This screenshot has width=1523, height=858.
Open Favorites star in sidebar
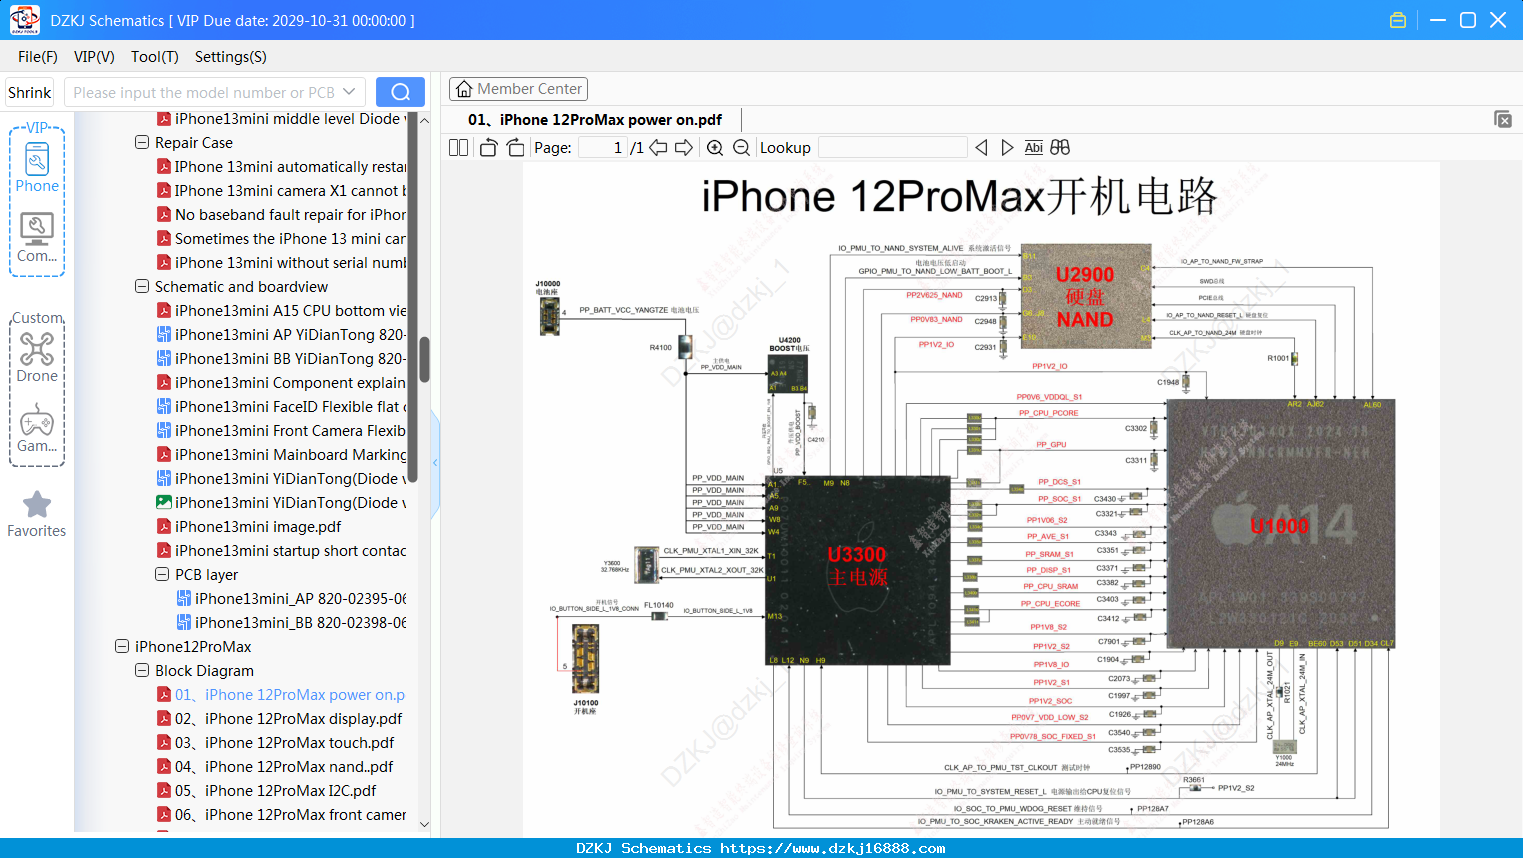37,514
